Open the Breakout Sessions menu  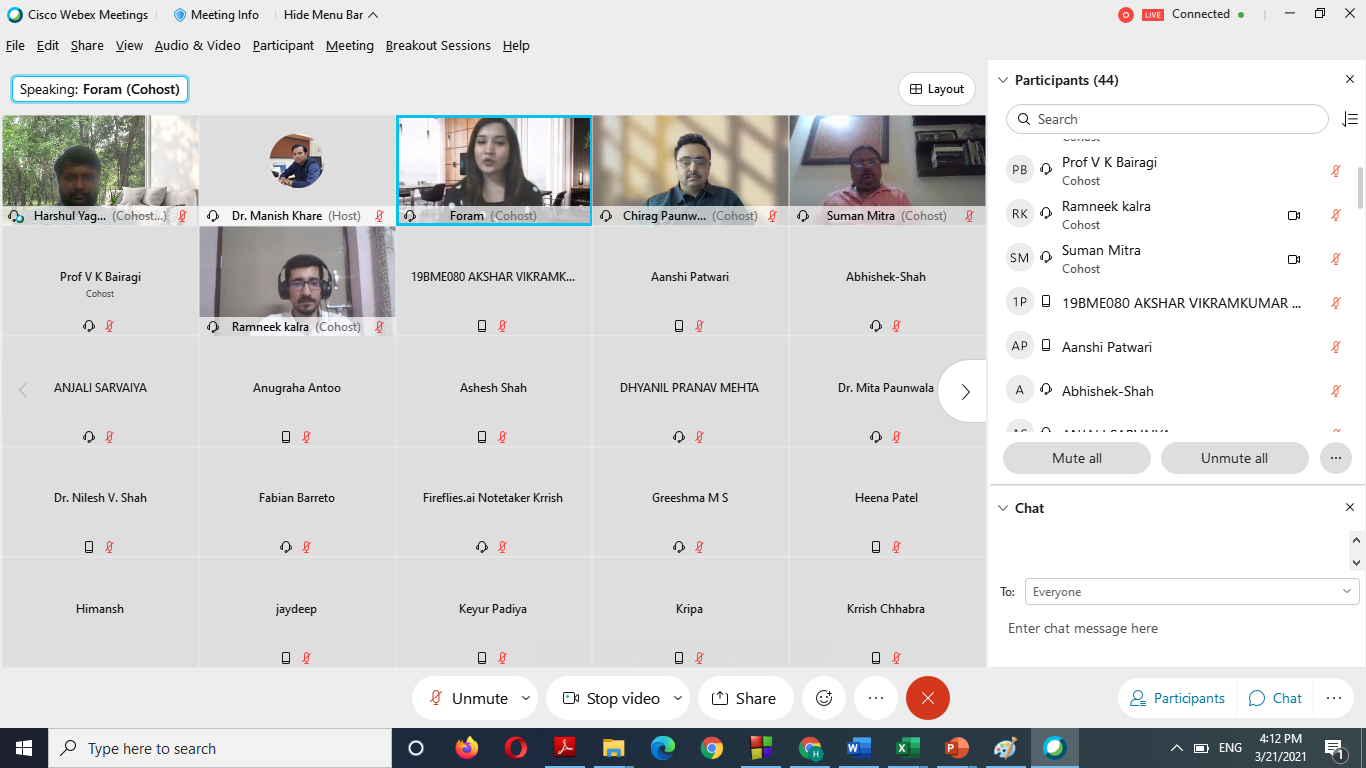[438, 45]
